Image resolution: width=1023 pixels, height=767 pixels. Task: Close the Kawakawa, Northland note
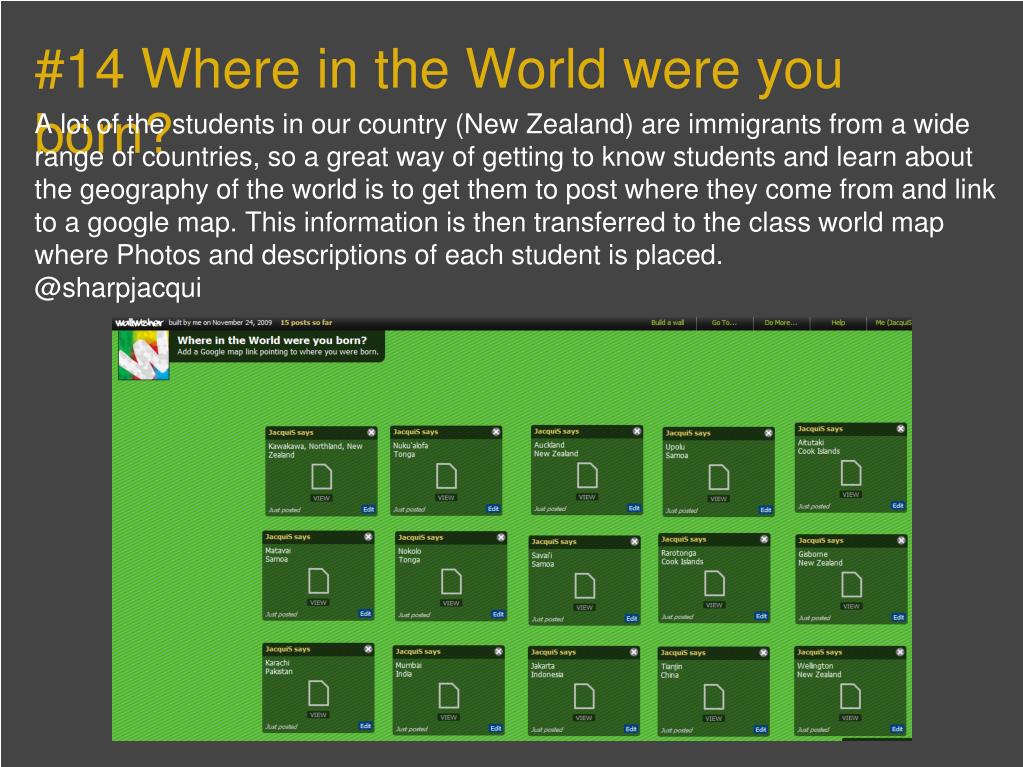371,432
